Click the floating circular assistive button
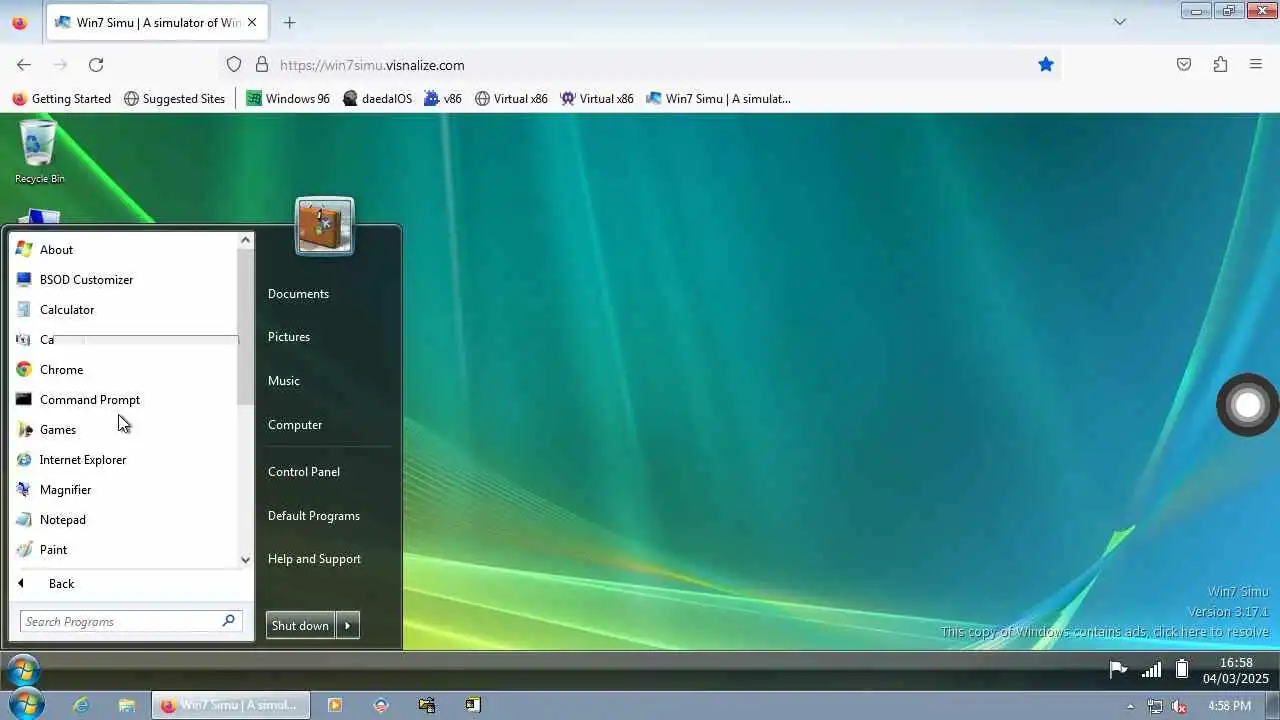1280x720 pixels. [1247, 404]
